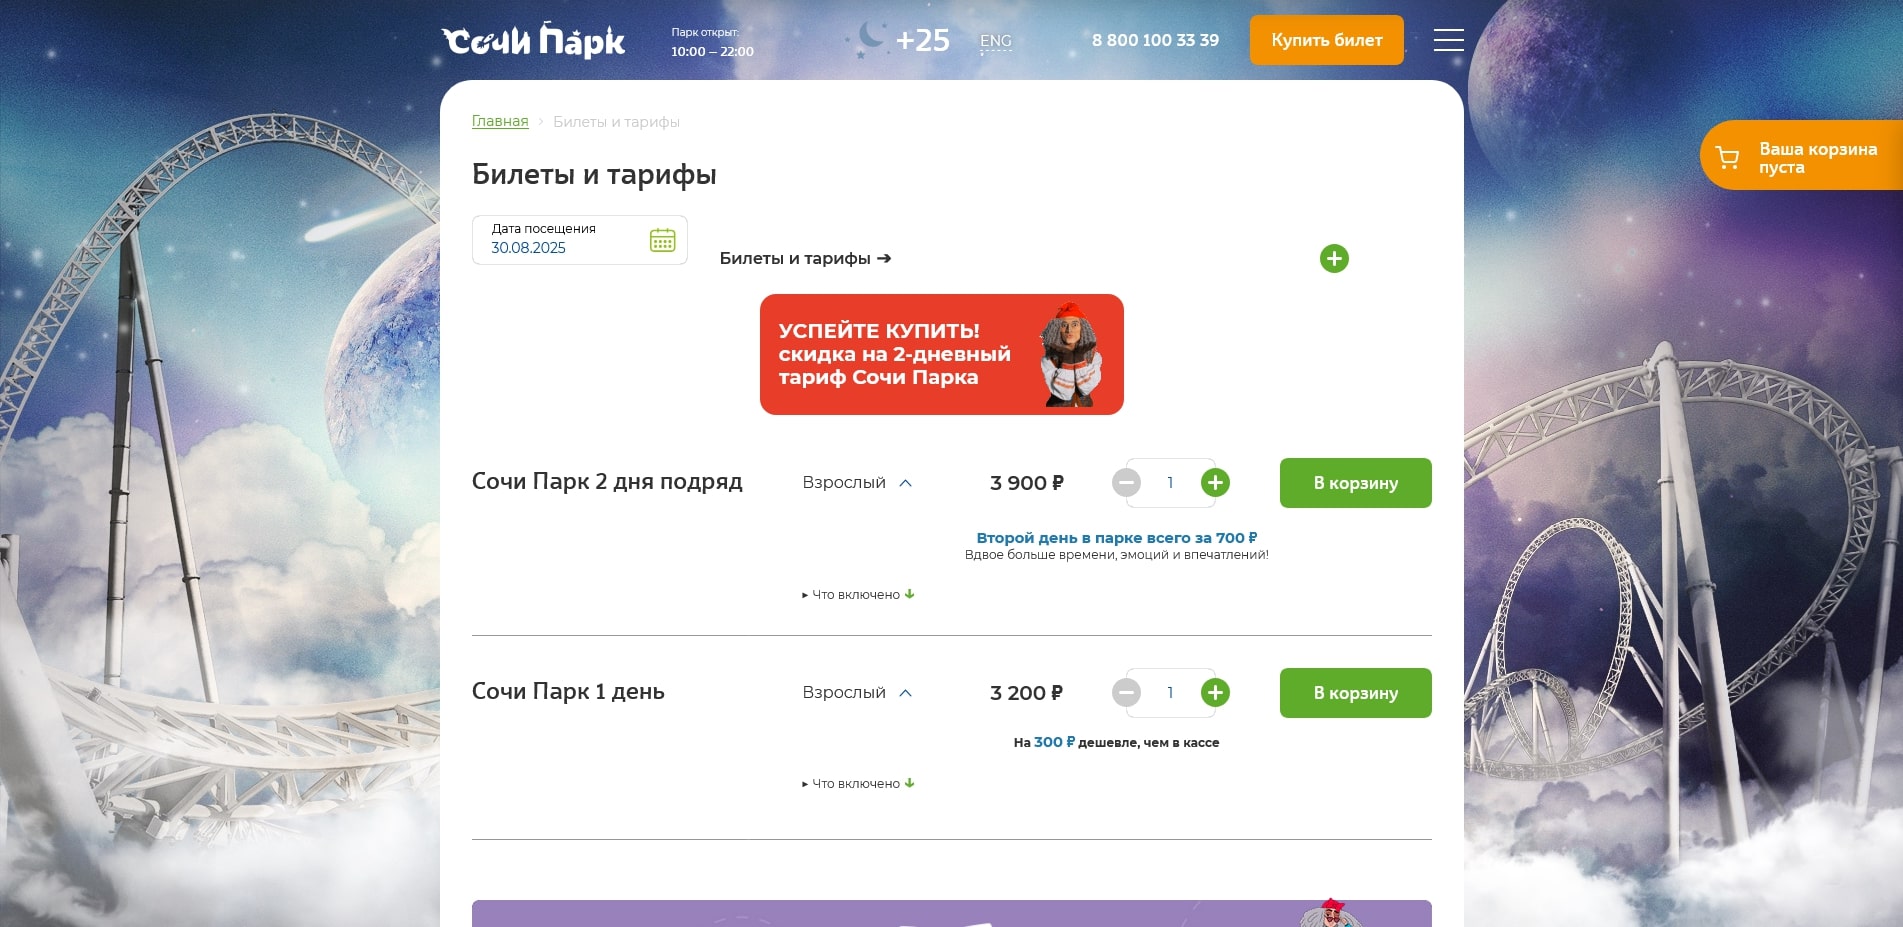Image resolution: width=1903 pixels, height=927 pixels.
Task: Click the quantity input field for 2-day ticket
Action: click(1170, 482)
